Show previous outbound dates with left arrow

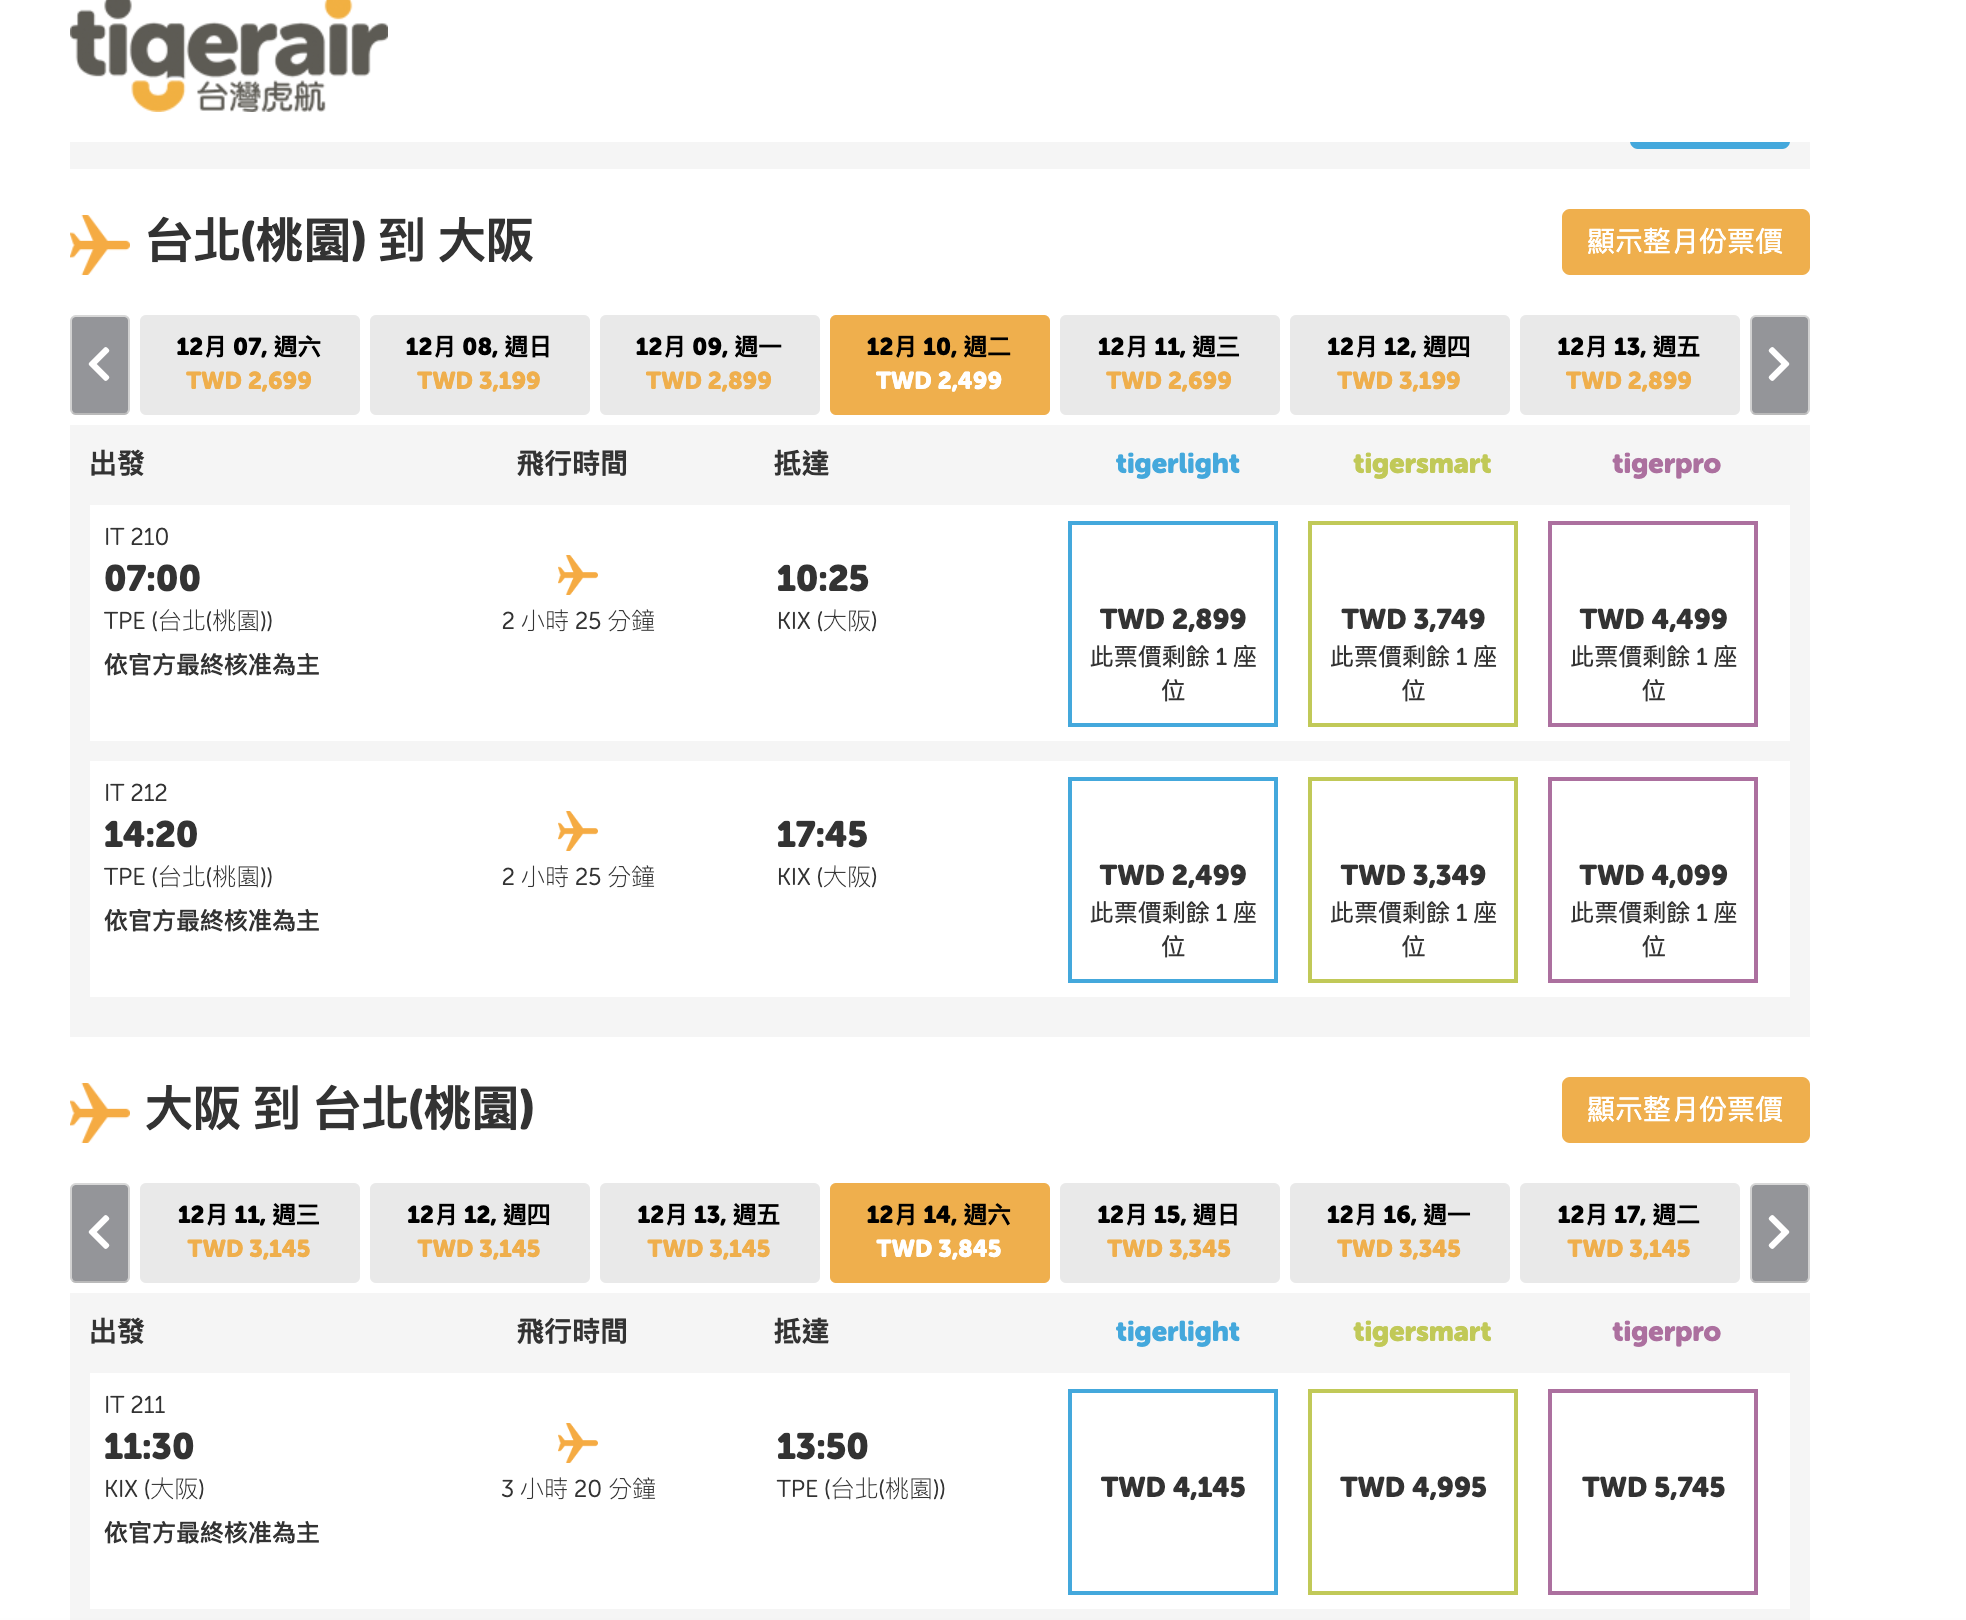[100, 365]
